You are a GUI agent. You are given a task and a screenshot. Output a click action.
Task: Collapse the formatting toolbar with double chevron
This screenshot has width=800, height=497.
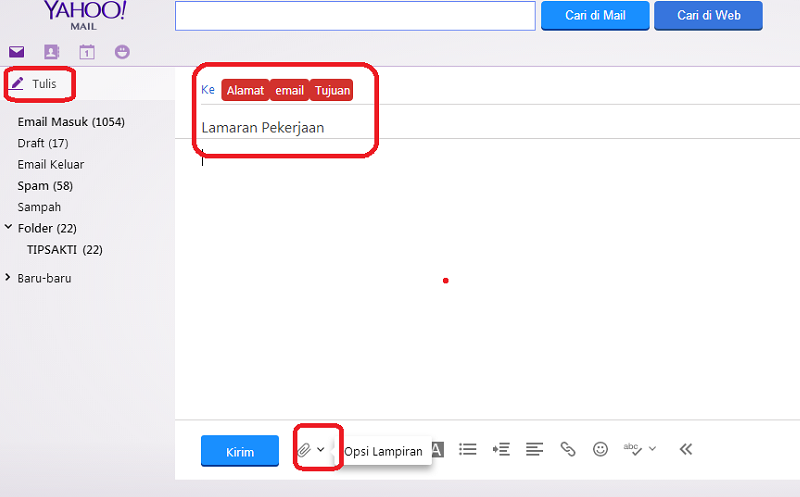pyautogui.click(x=686, y=449)
